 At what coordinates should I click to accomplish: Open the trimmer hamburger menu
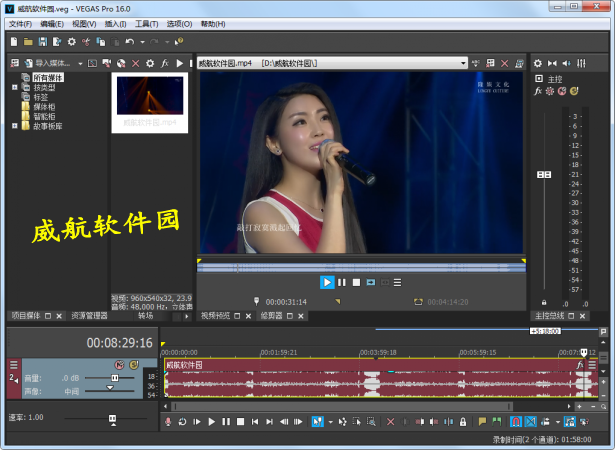397,282
